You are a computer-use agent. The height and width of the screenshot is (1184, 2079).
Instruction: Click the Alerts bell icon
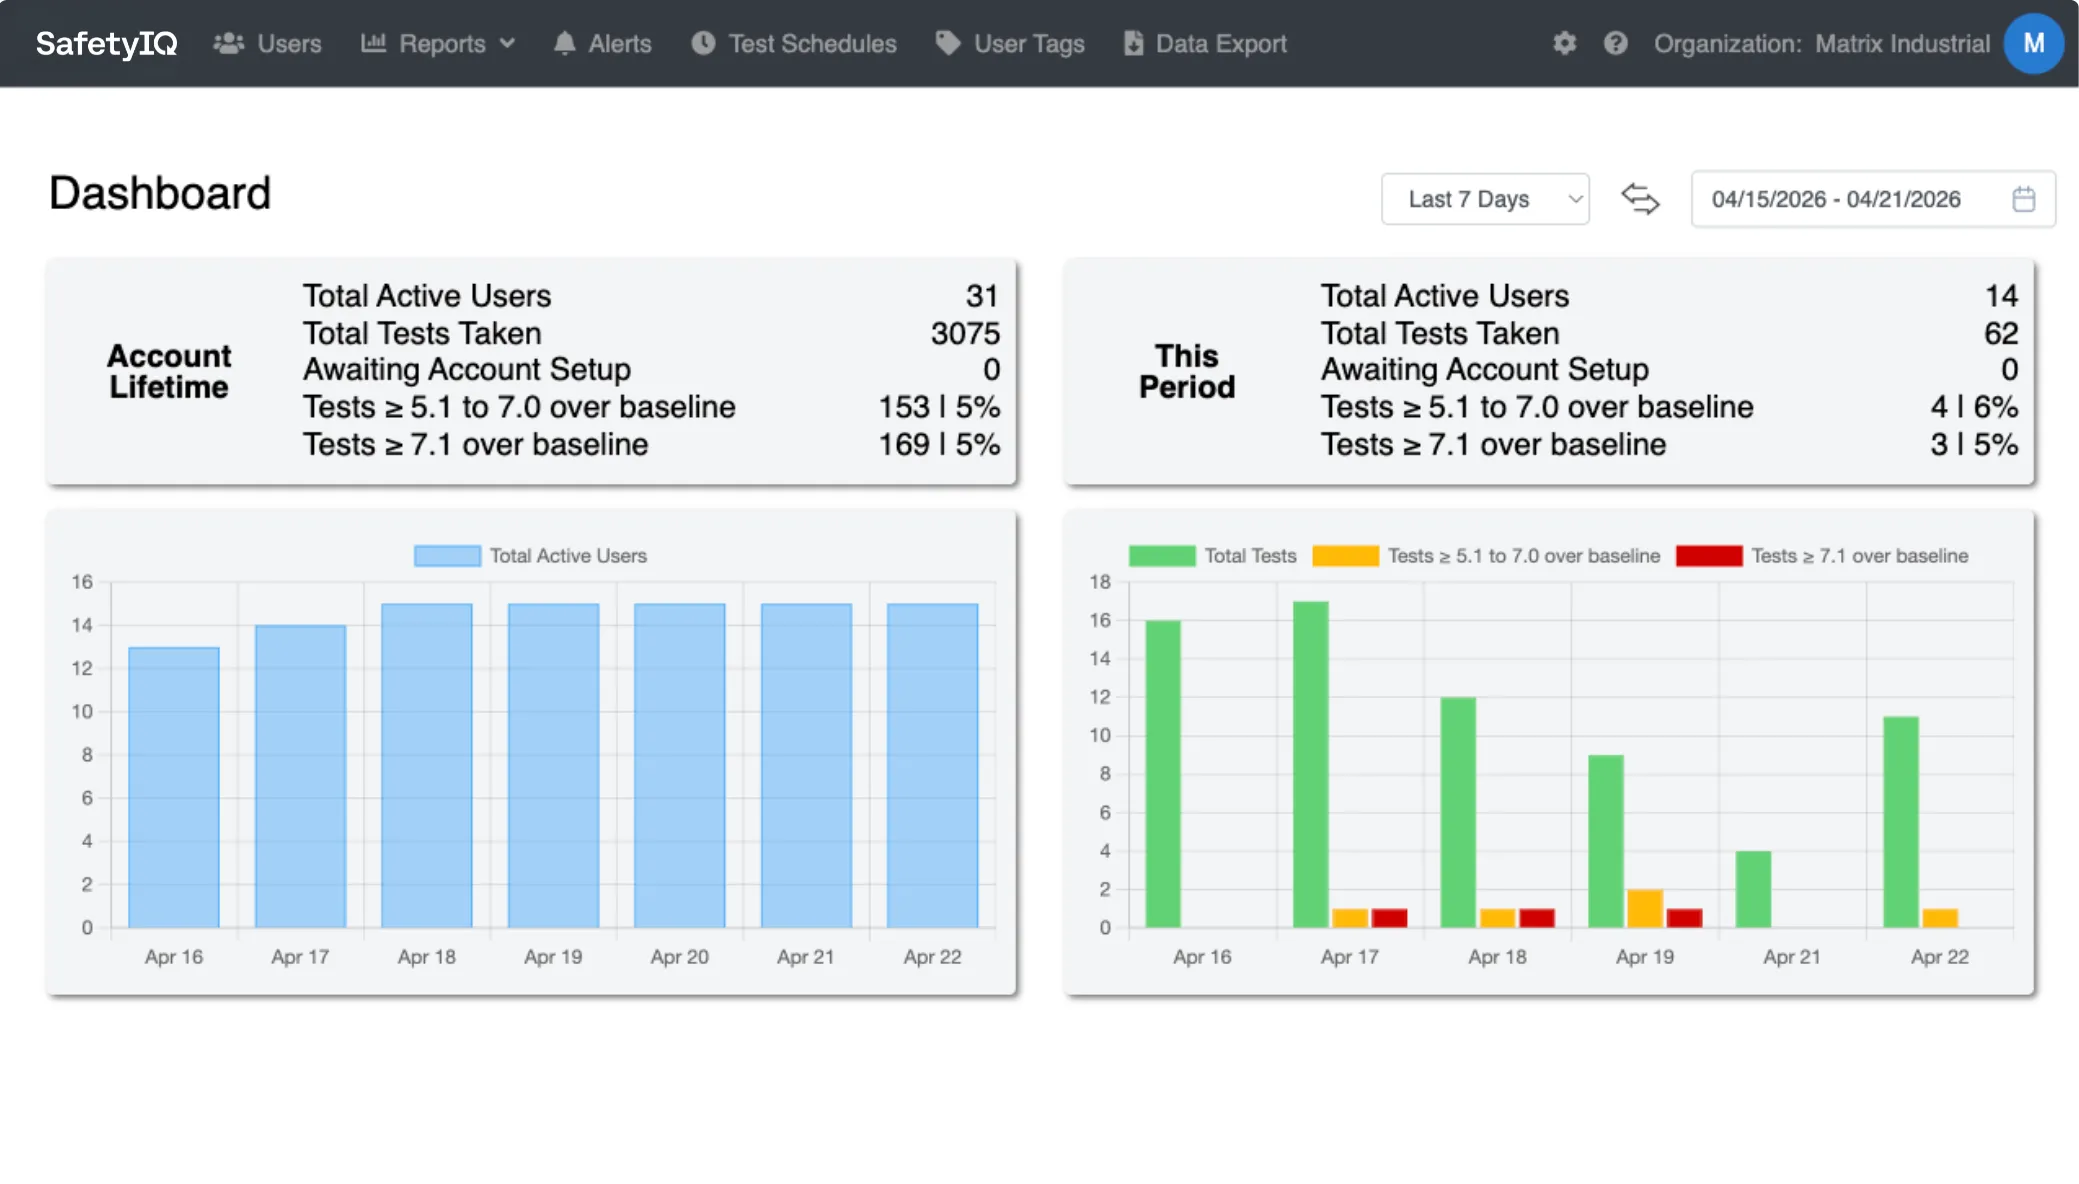(564, 43)
